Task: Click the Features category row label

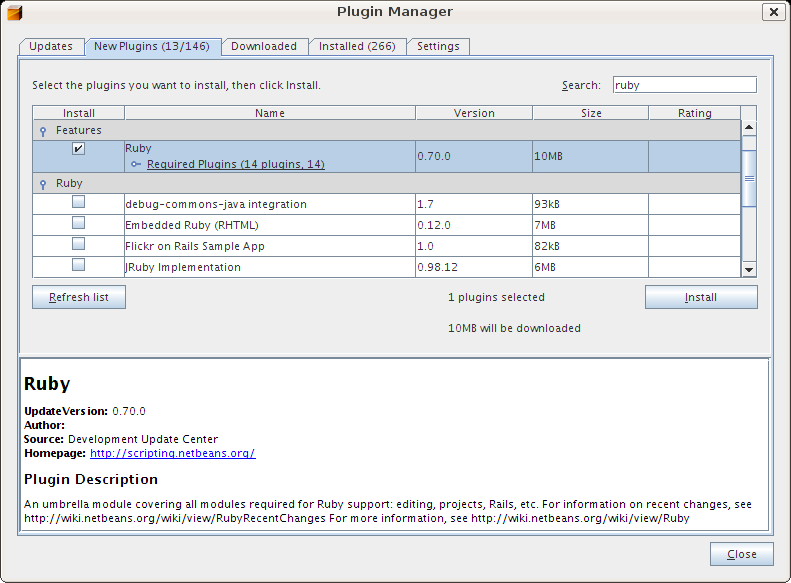Action: 79,130
